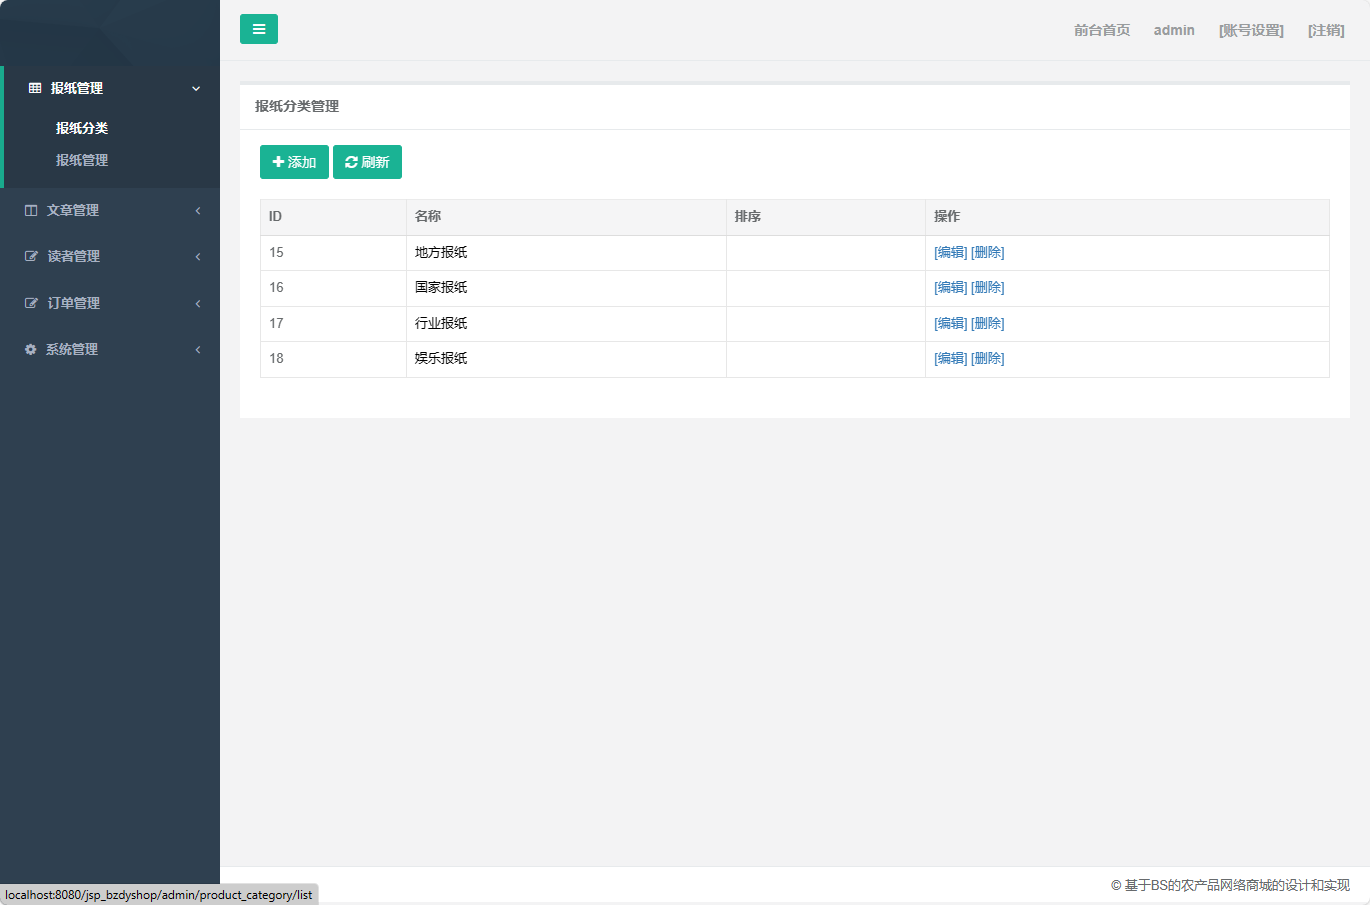Click the hamburger menu toggle button

point(259,29)
